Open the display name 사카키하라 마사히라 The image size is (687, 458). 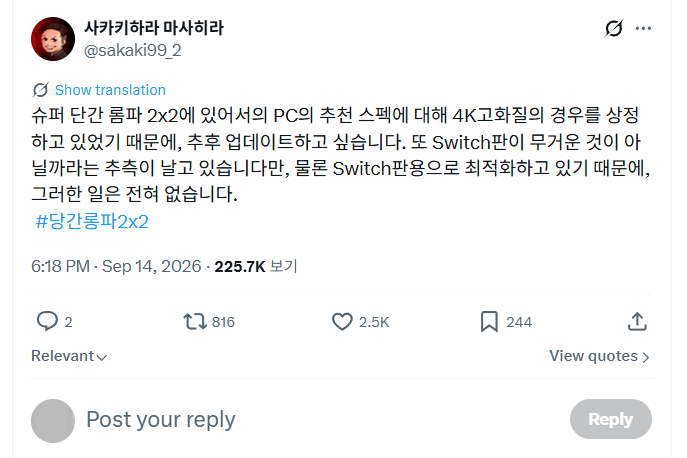coord(154,28)
